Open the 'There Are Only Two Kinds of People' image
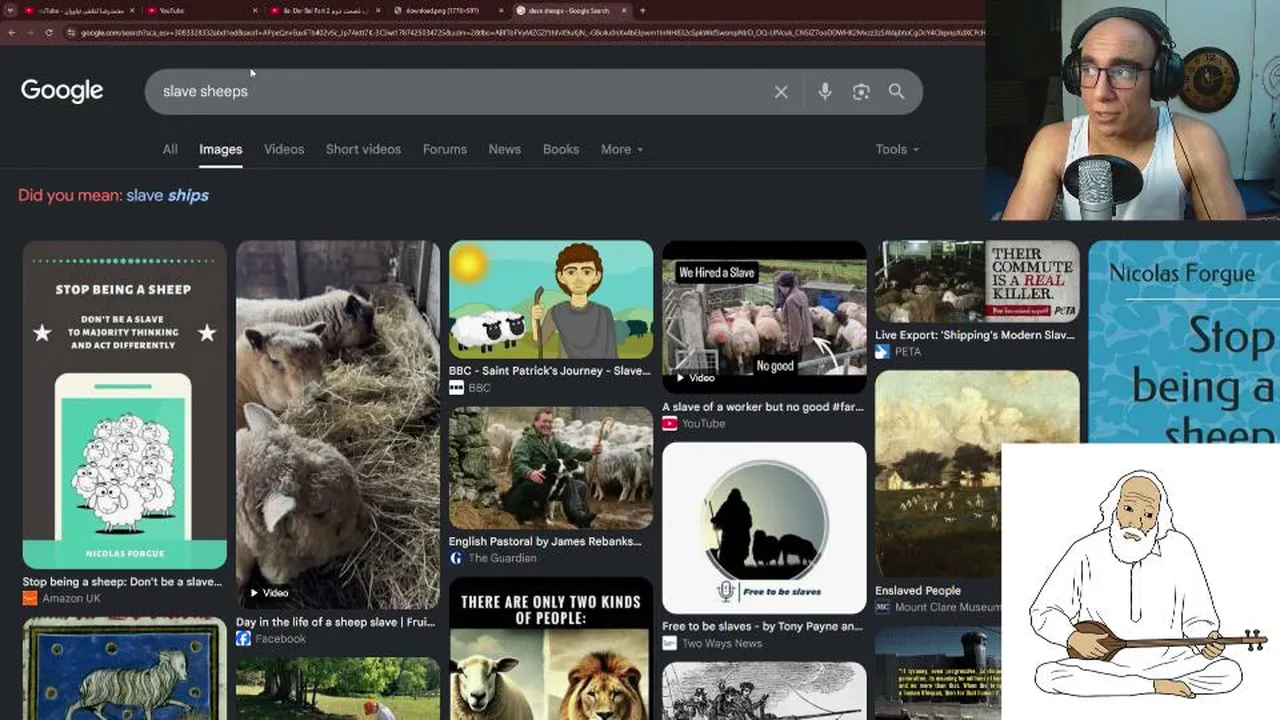 [551, 648]
